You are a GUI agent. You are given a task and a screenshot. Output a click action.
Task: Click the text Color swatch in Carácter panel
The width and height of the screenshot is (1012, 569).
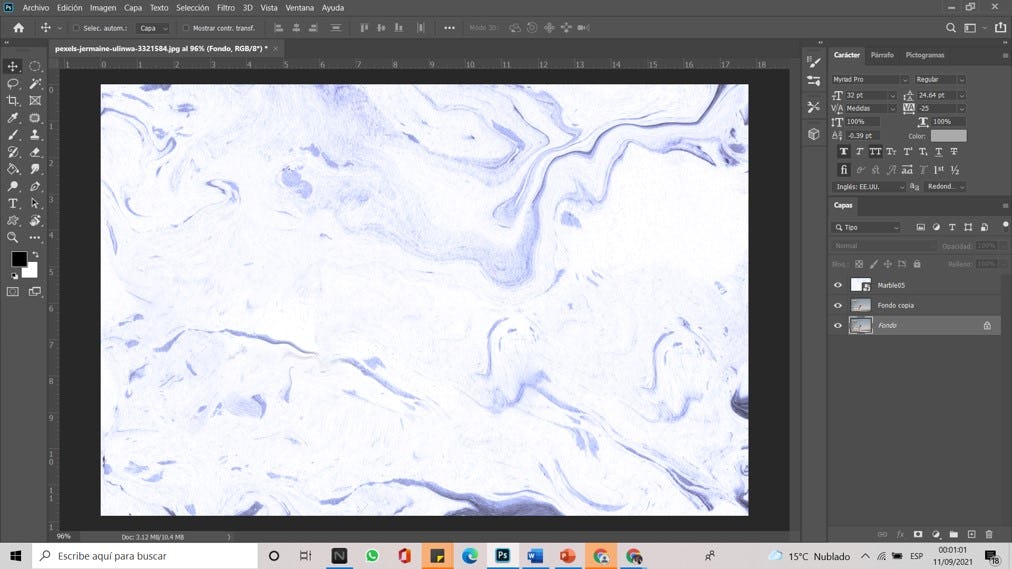tap(948, 135)
